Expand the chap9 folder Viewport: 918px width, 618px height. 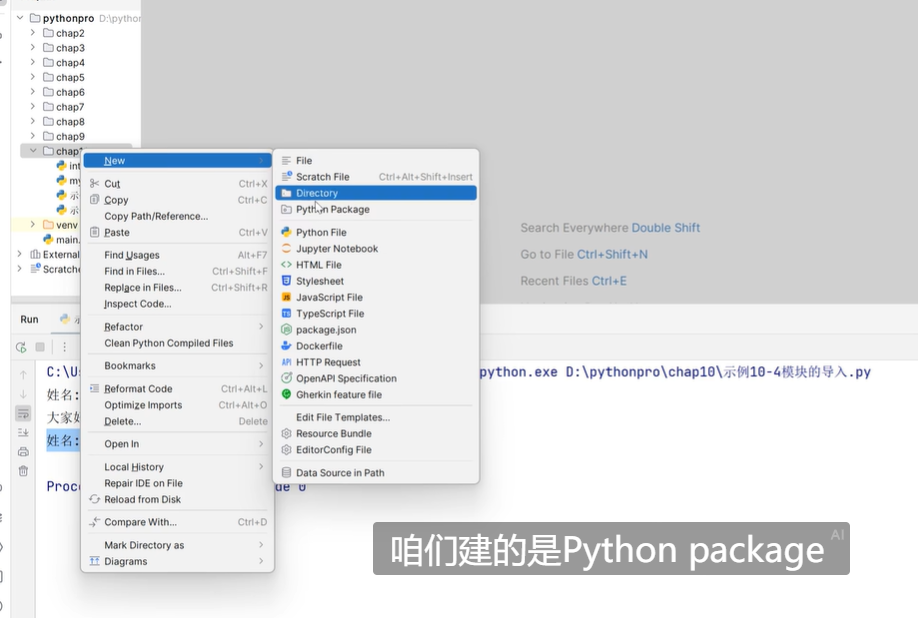click(33, 136)
